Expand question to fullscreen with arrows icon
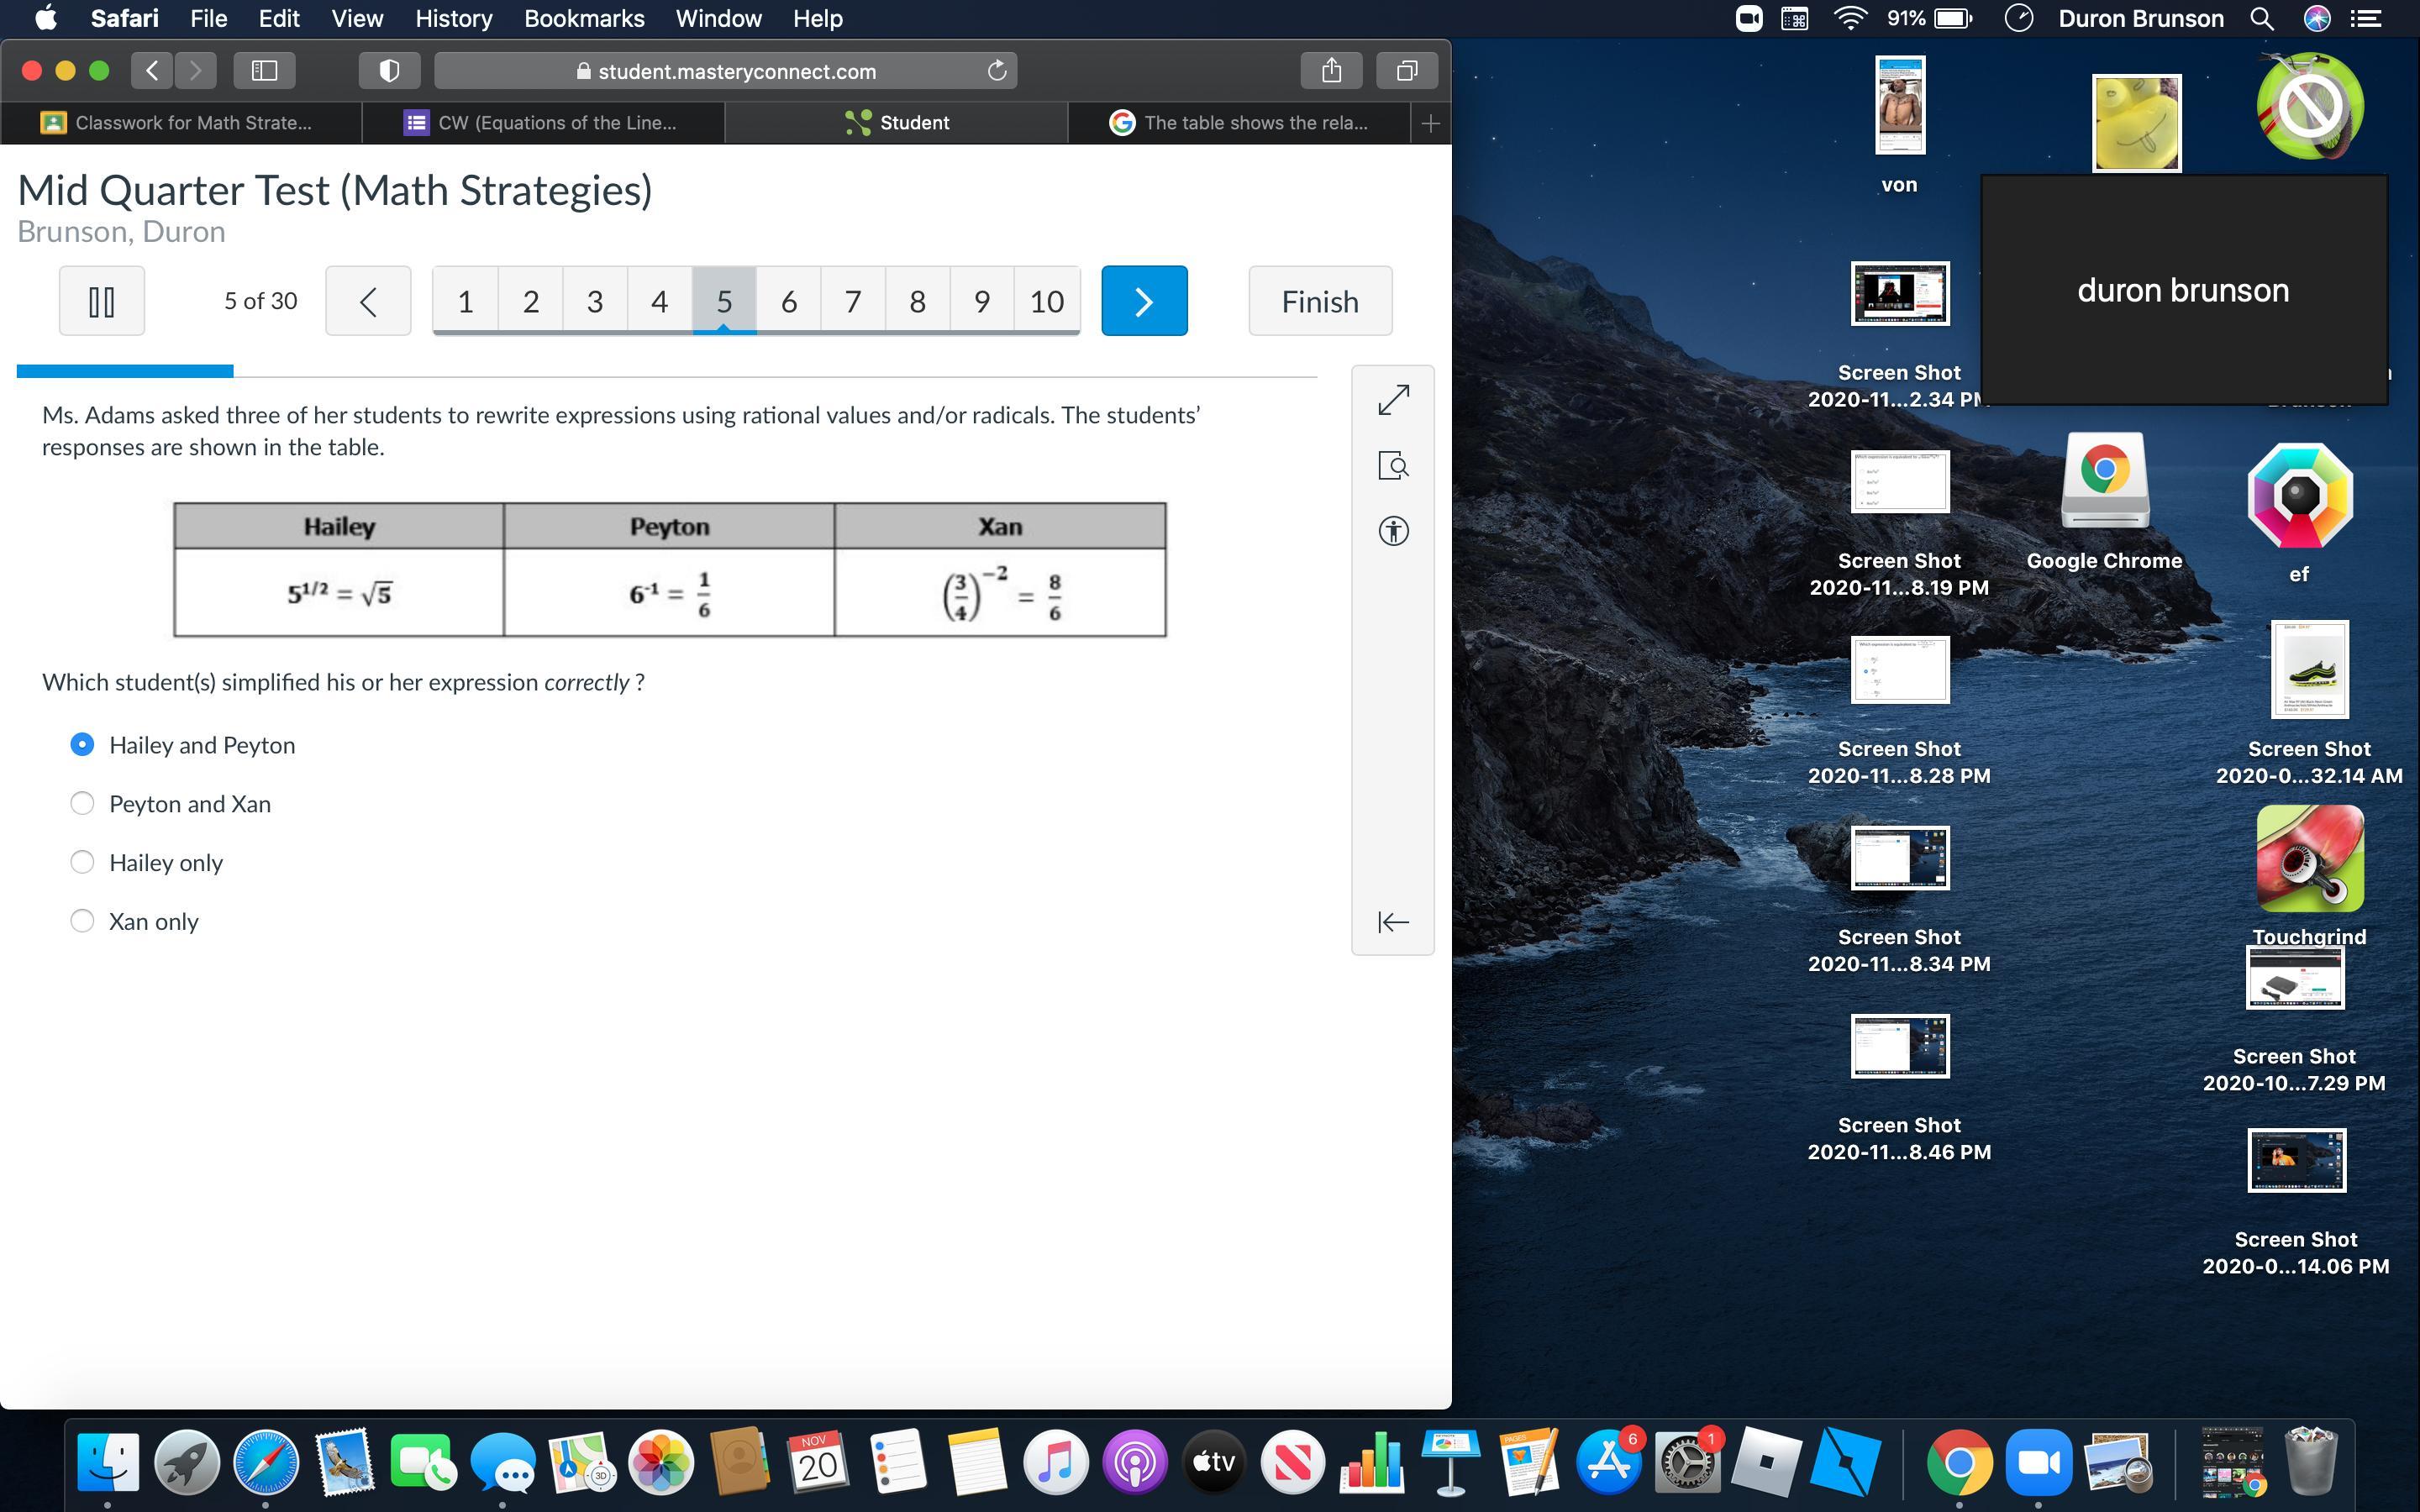 [1393, 400]
